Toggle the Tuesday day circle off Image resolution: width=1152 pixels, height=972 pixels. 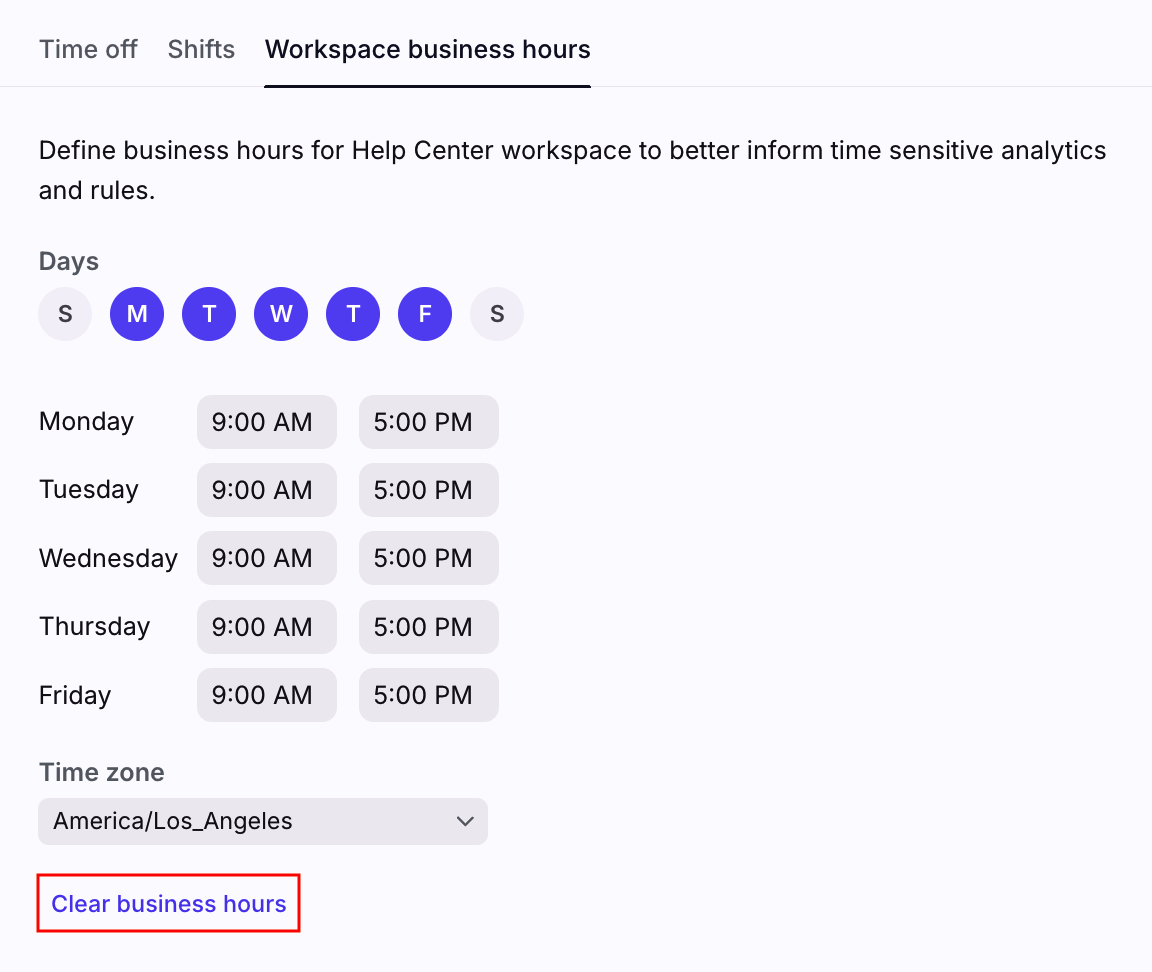(209, 314)
